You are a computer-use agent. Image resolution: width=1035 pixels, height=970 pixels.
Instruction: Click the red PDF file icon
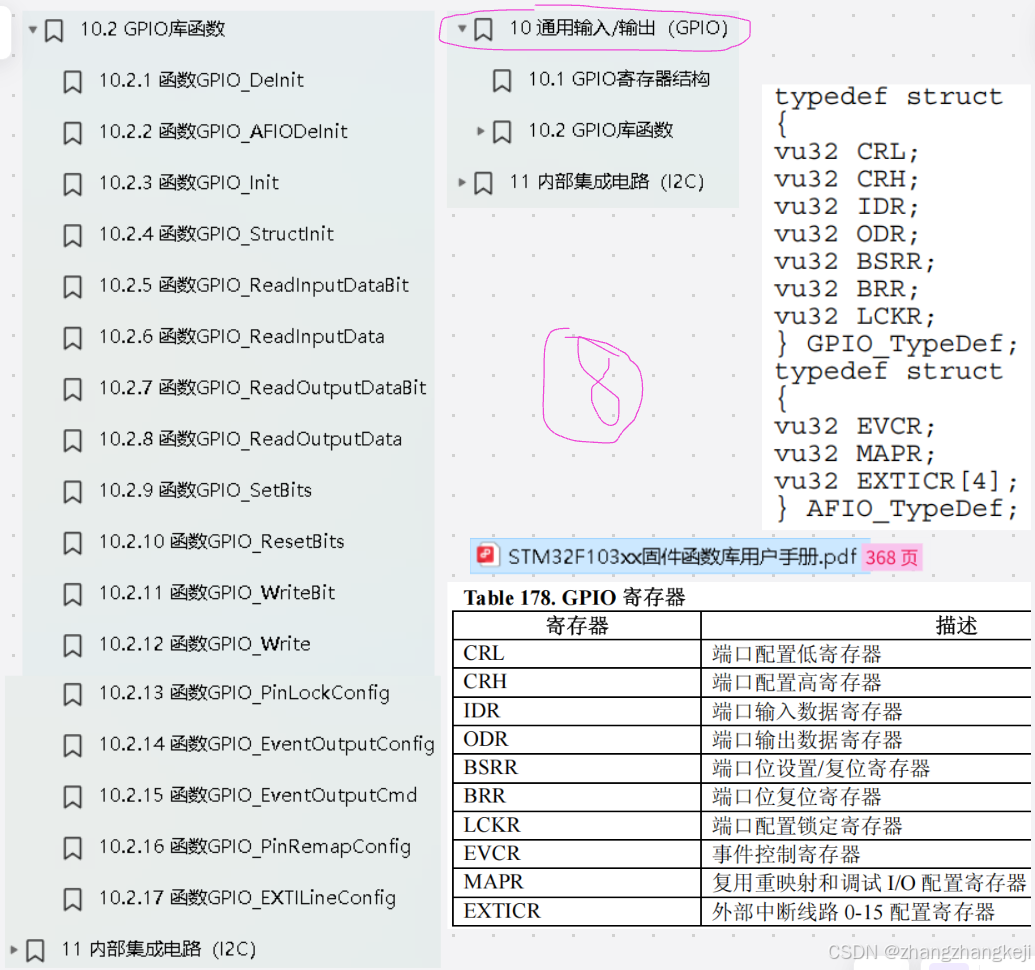pyautogui.click(x=486, y=555)
